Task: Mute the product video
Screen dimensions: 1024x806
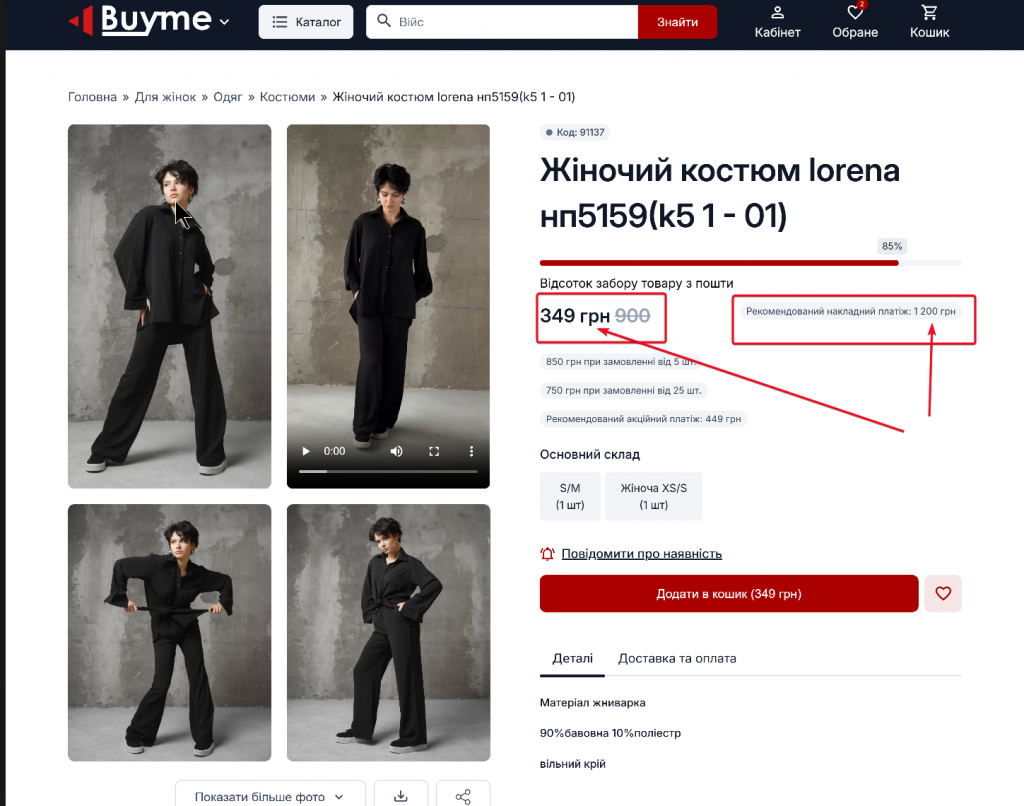Action: click(397, 451)
